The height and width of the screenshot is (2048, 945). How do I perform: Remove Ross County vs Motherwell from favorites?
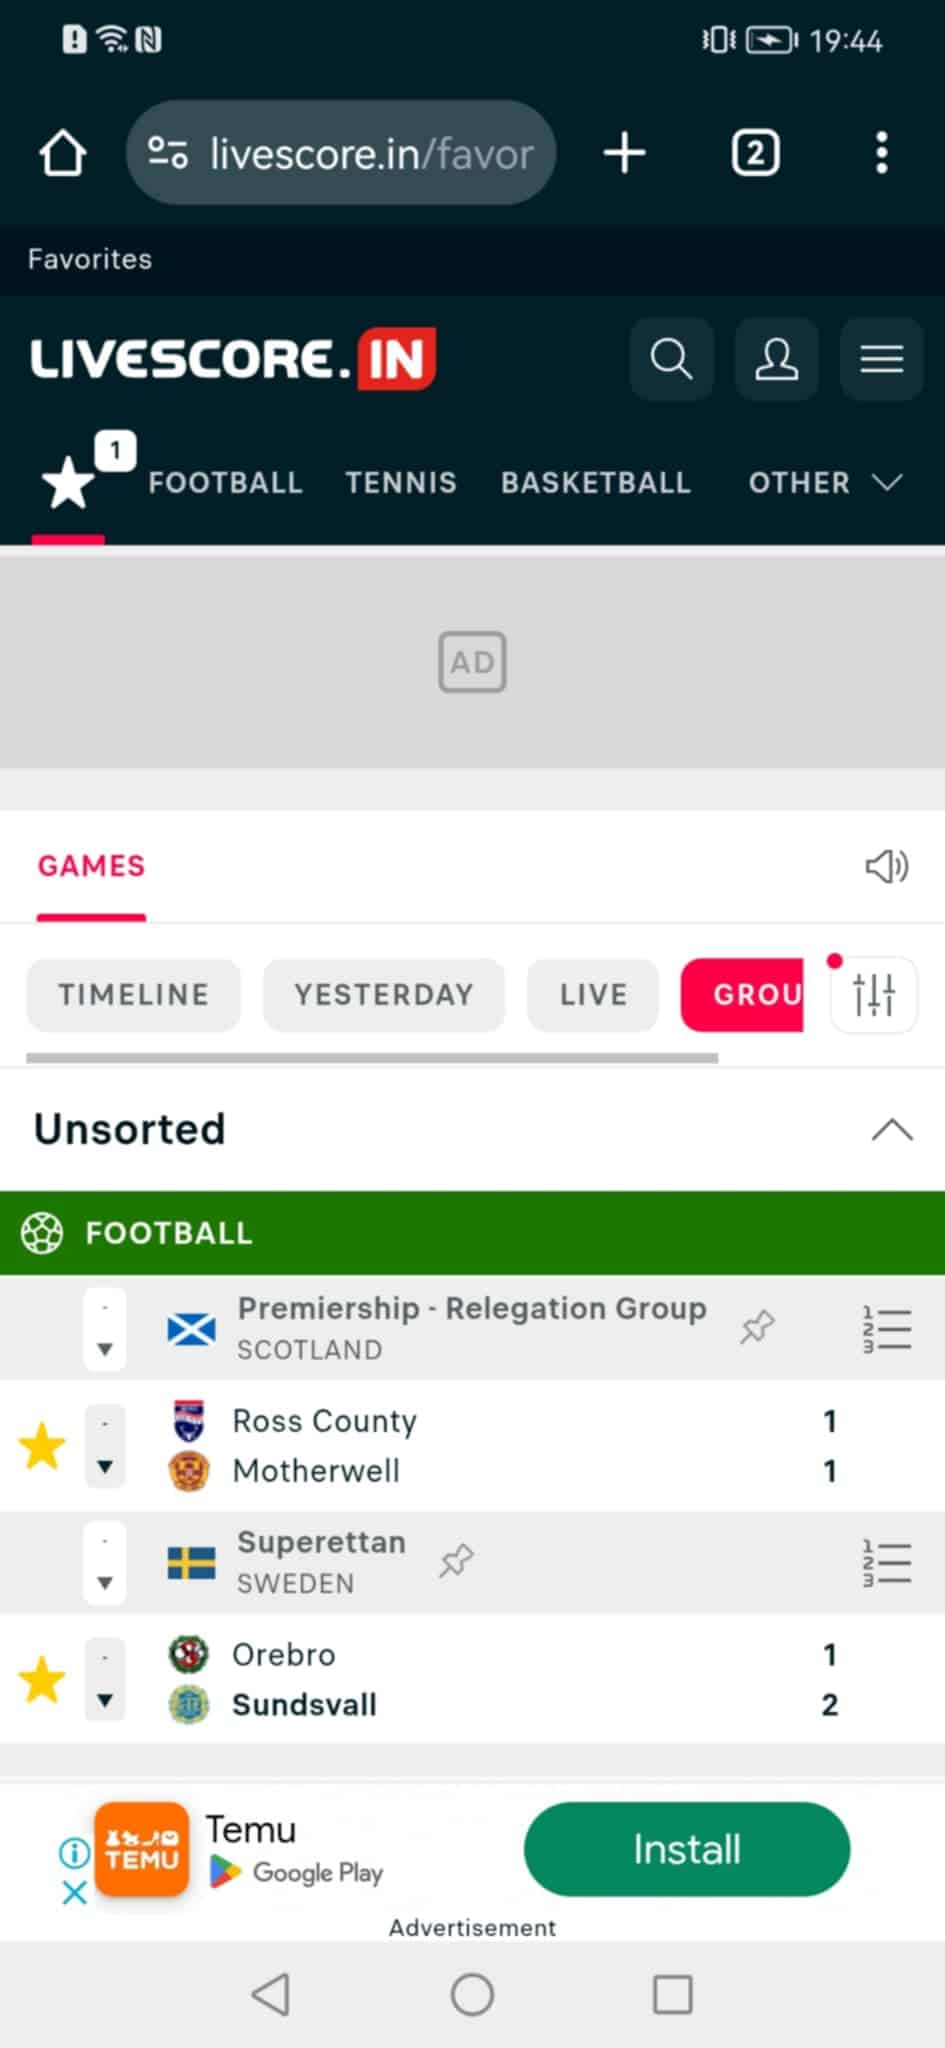(42, 1446)
